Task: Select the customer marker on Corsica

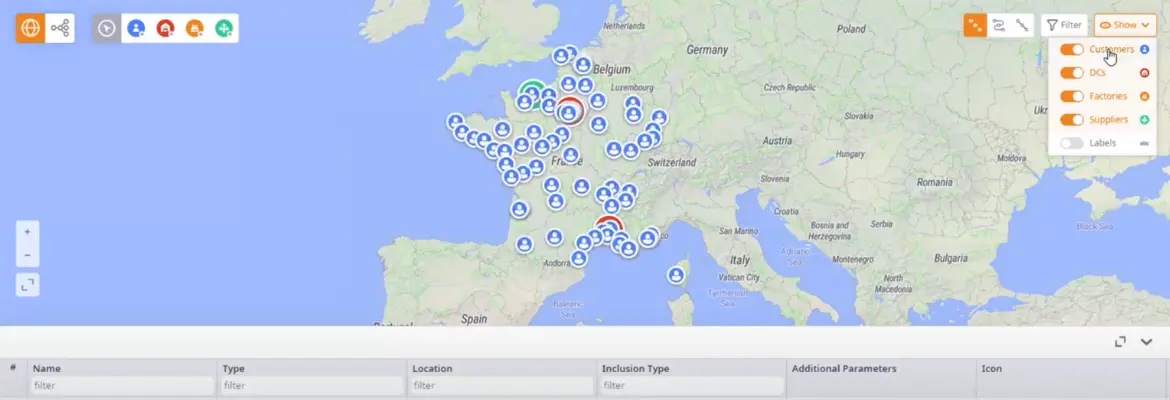Action: click(676, 275)
